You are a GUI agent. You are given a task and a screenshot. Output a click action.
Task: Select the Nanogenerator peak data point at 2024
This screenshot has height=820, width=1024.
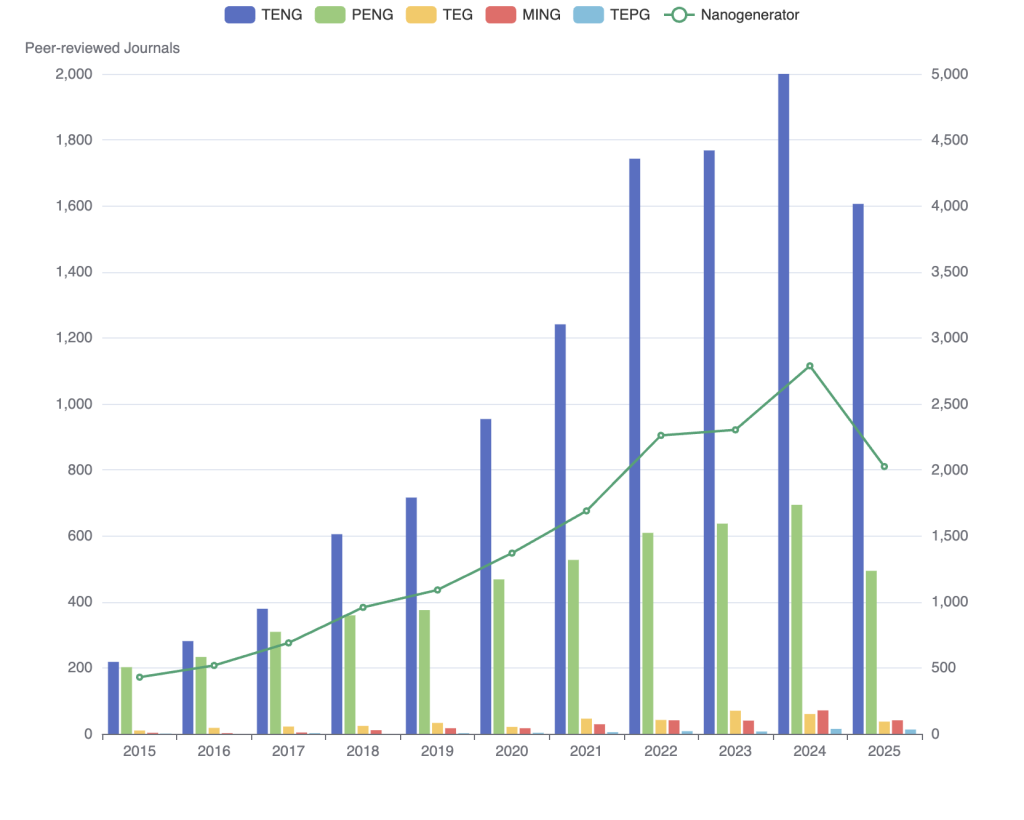(810, 366)
